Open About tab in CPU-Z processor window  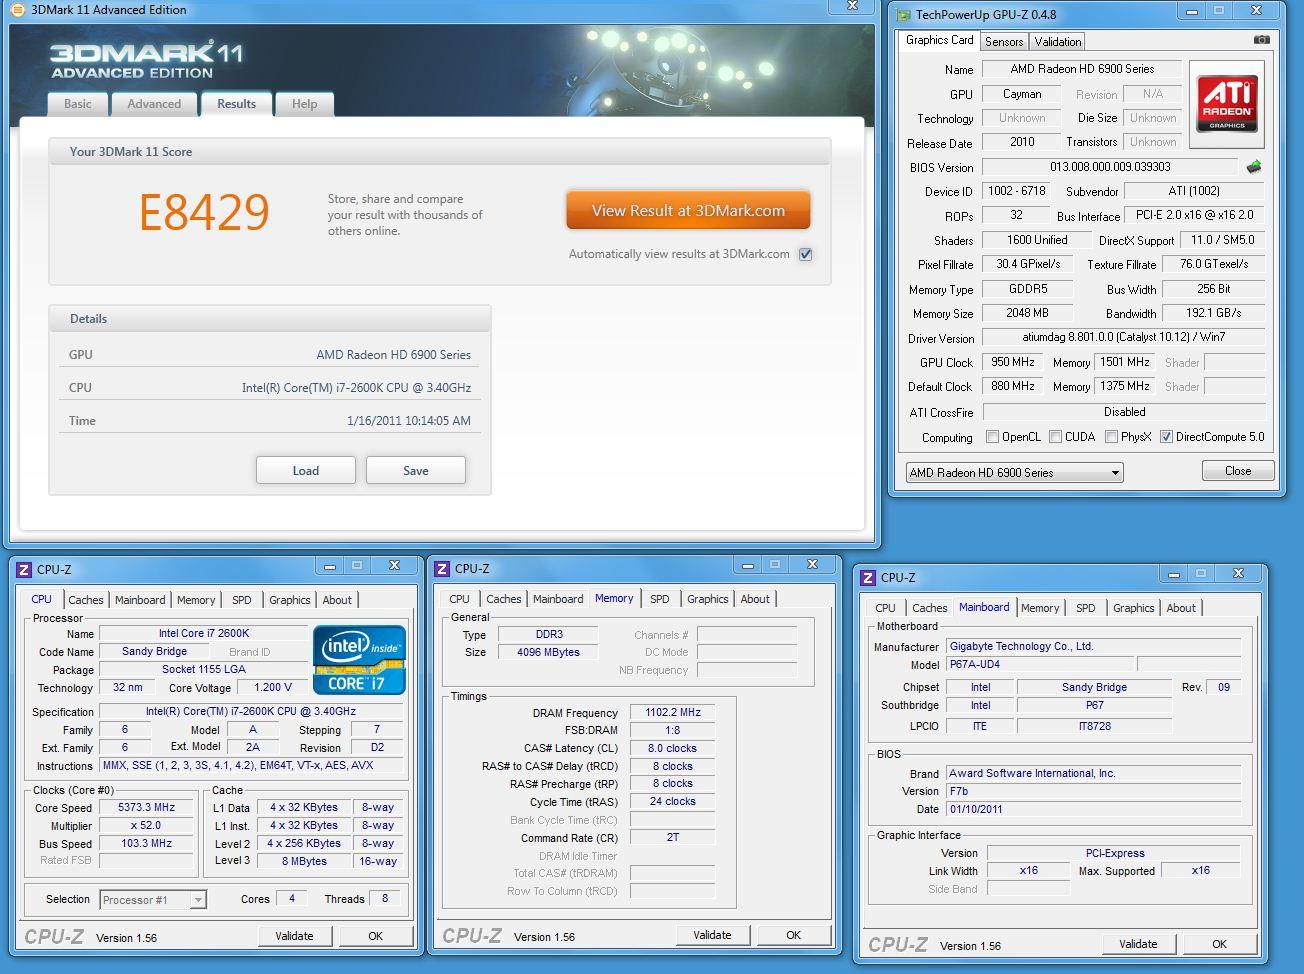[337, 600]
